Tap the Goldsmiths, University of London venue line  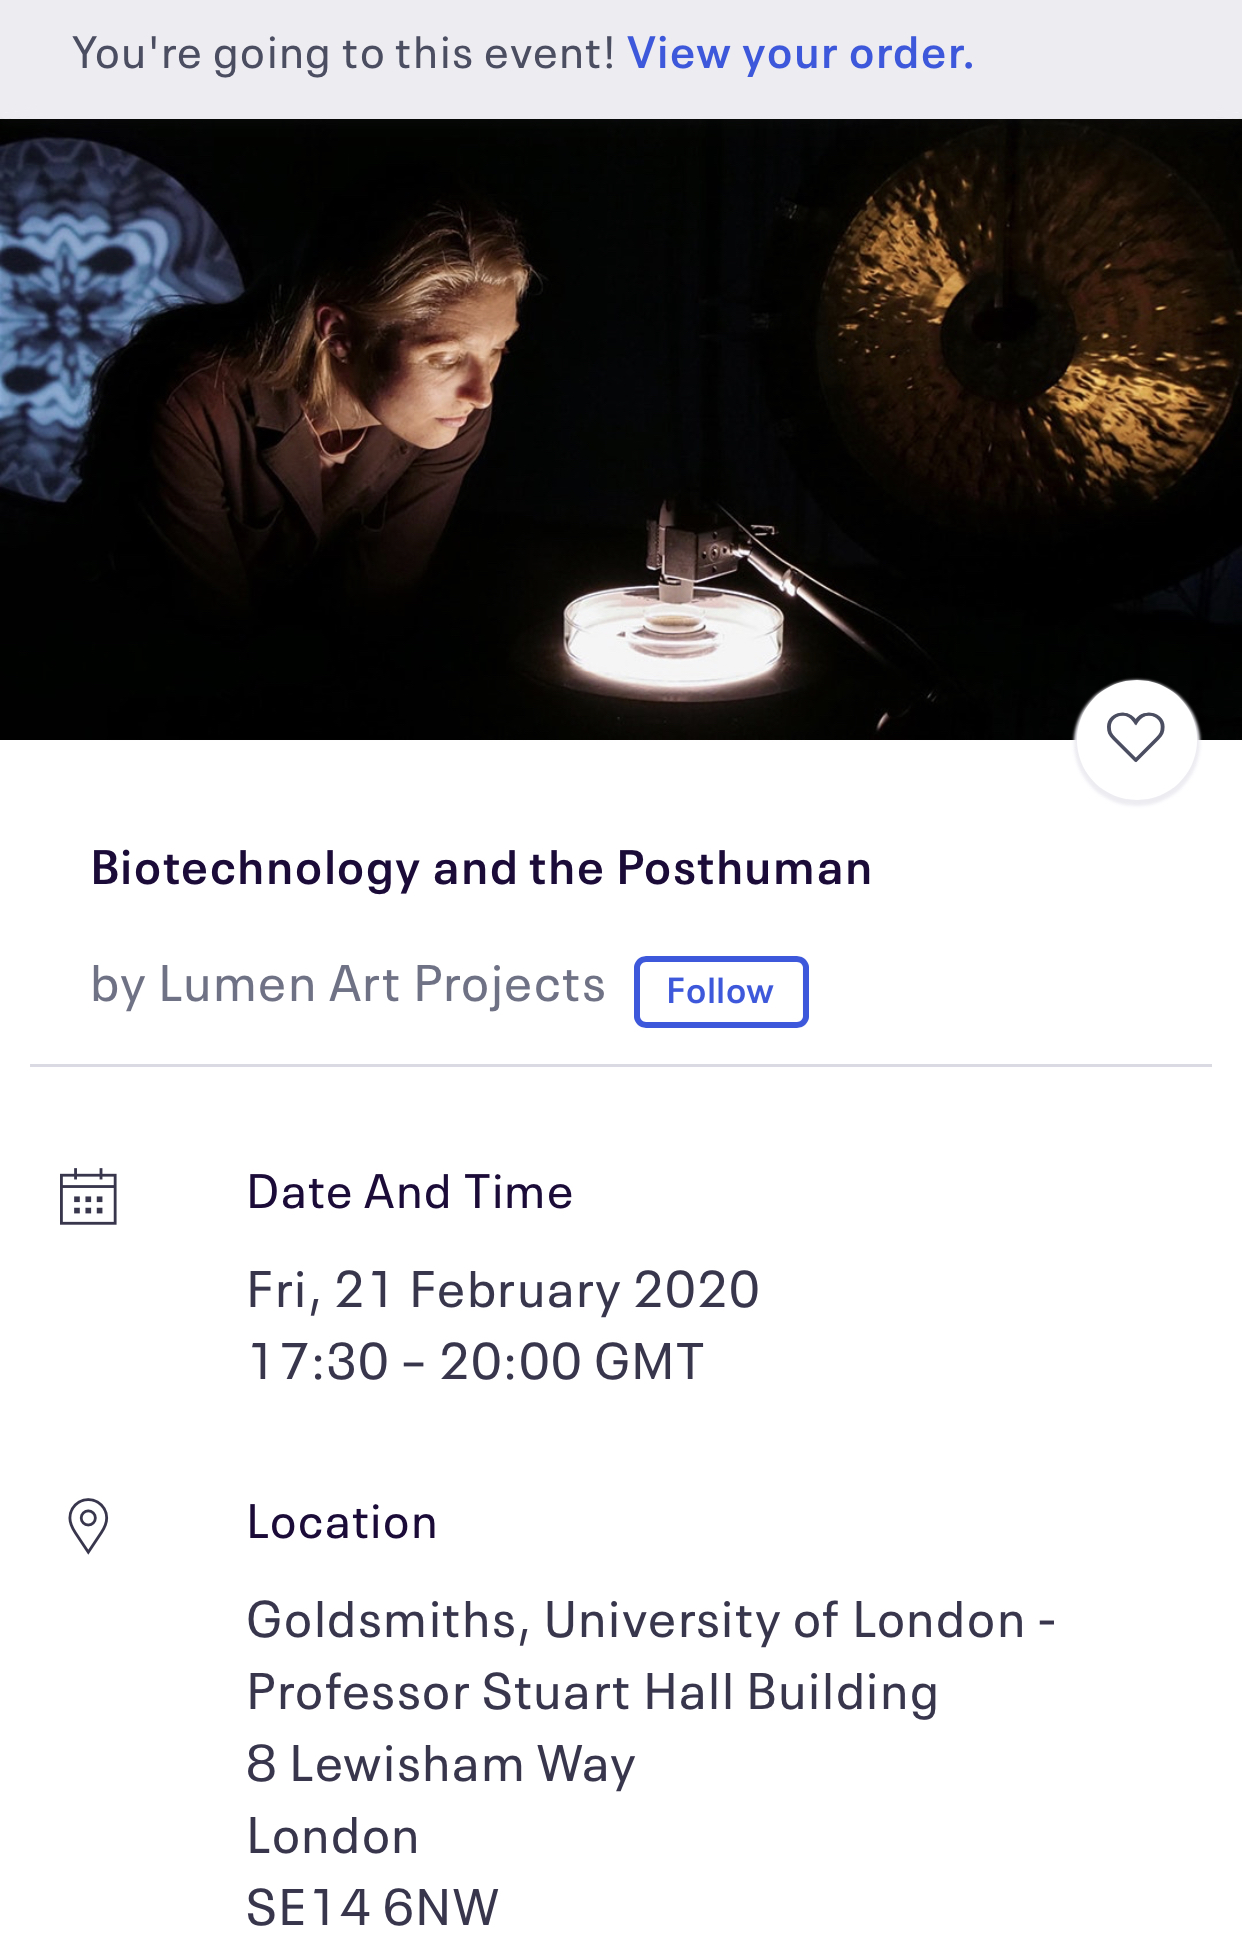coord(650,1620)
